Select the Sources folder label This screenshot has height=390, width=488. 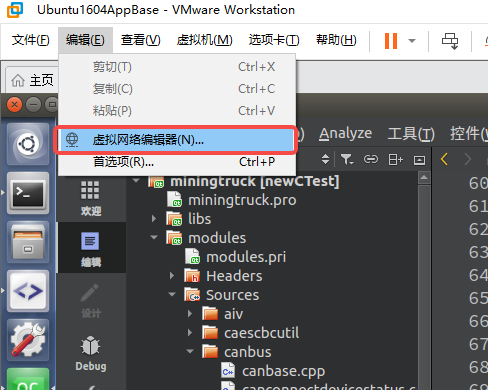pyautogui.click(x=232, y=295)
